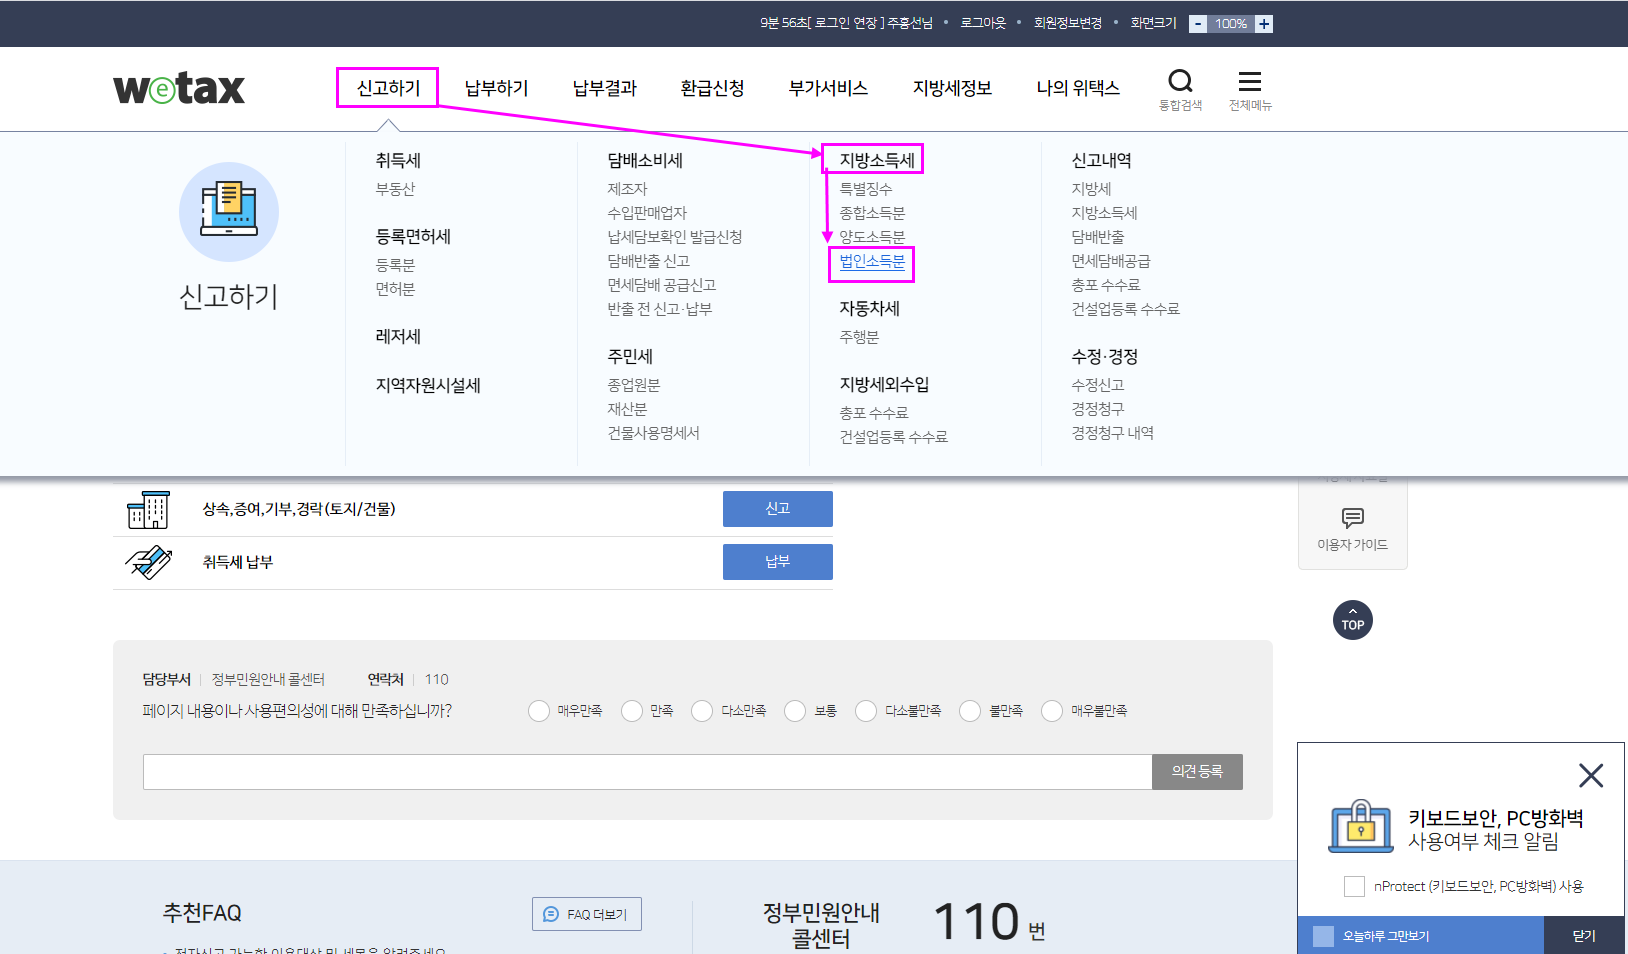Click the 신고 button for 상속,증여,기부,경락
1628x954 pixels.
(x=778, y=509)
